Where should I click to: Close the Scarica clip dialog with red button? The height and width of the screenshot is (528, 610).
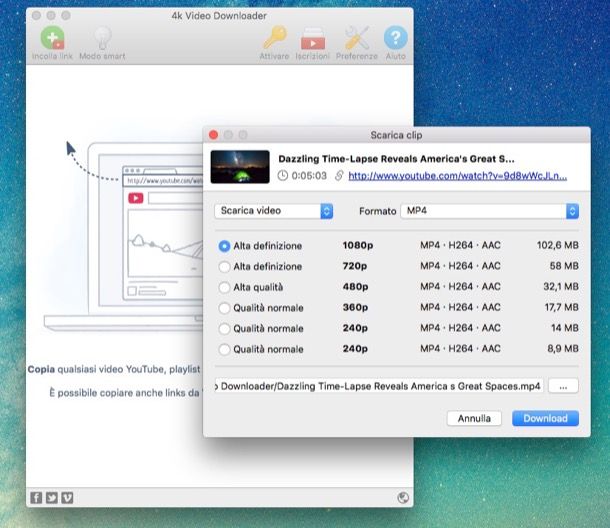tap(213, 135)
